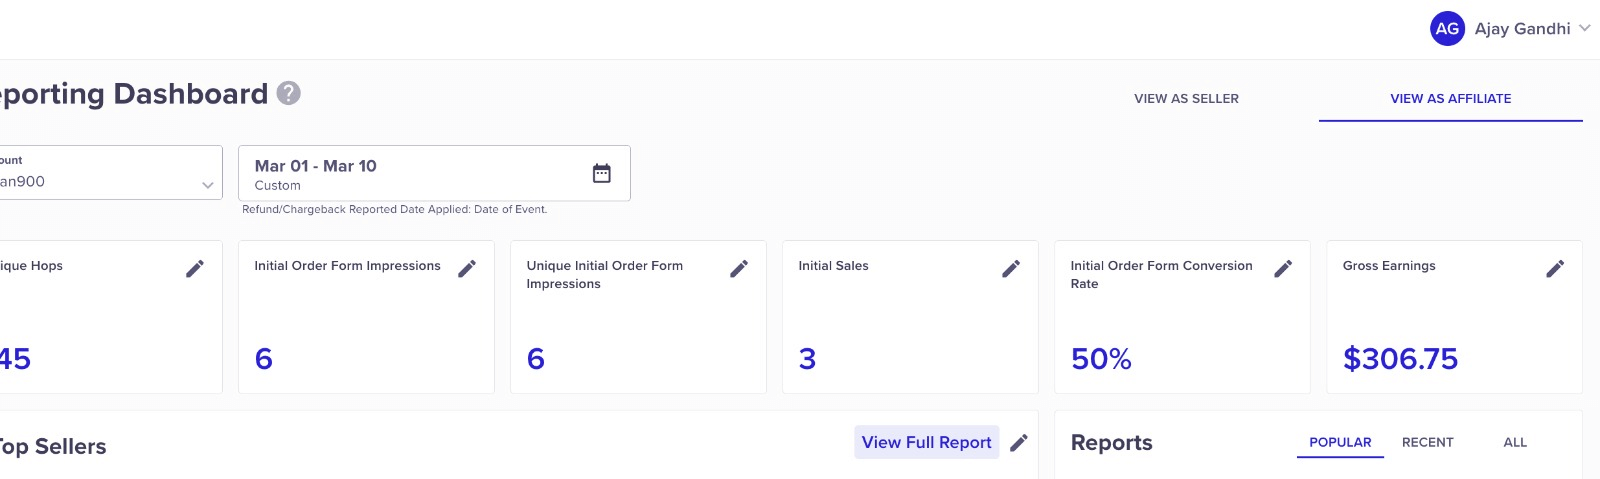Switch to View as Seller tab
The image size is (1600, 479).
tap(1186, 99)
